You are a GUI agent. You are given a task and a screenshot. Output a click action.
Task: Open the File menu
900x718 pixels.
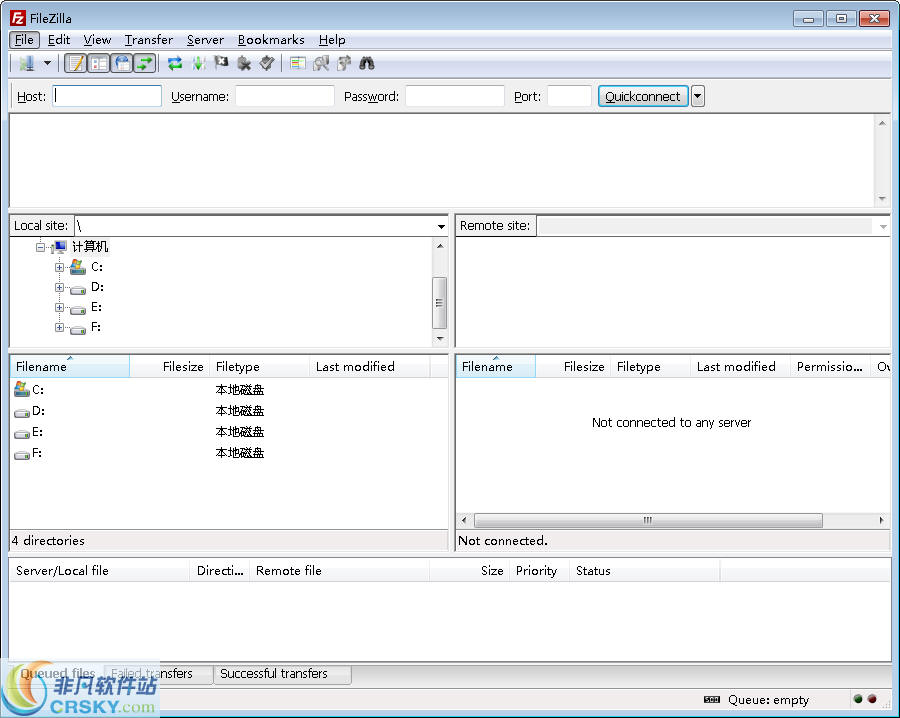[24, 40]
